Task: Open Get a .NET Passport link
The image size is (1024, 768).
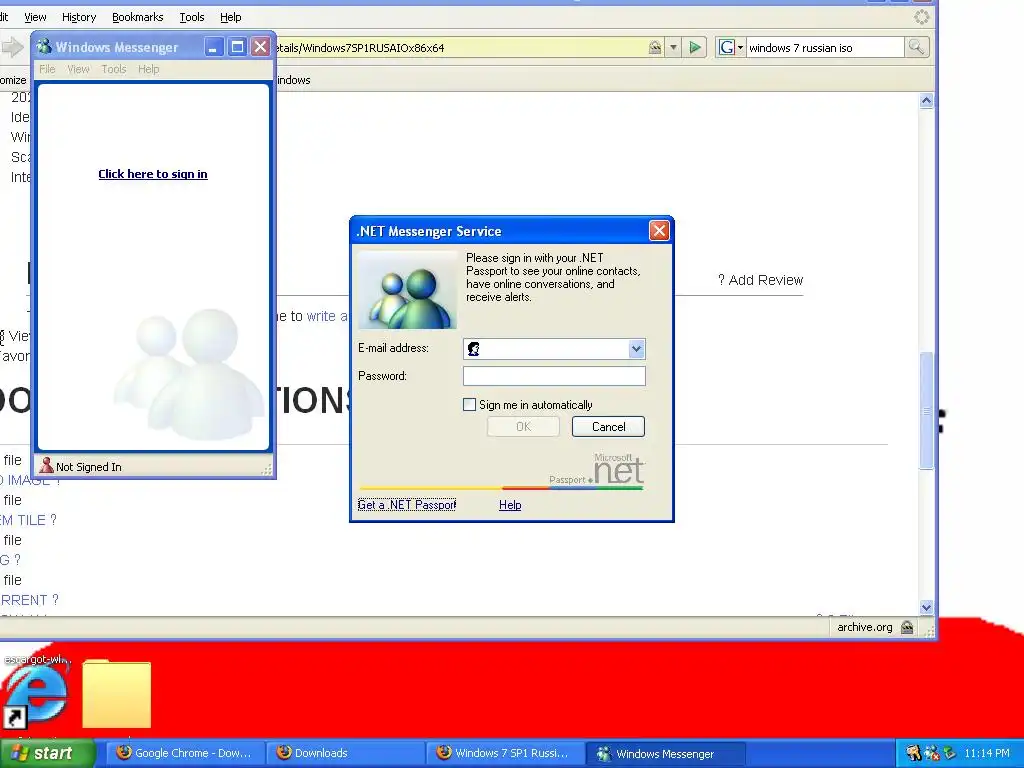Action: click(x=406, y=505)
